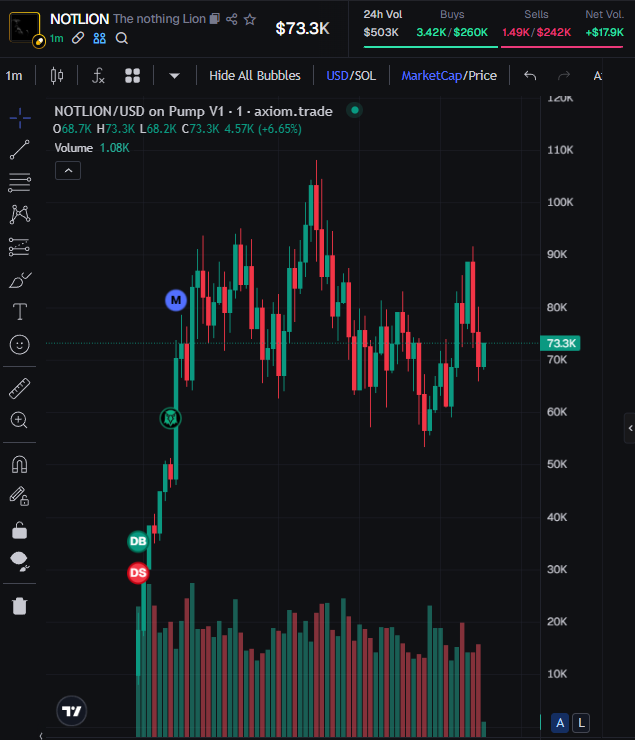The image size is (635, 740).
Task: Expand the toolbar dropdown arrow
Action: click(175, 76)
